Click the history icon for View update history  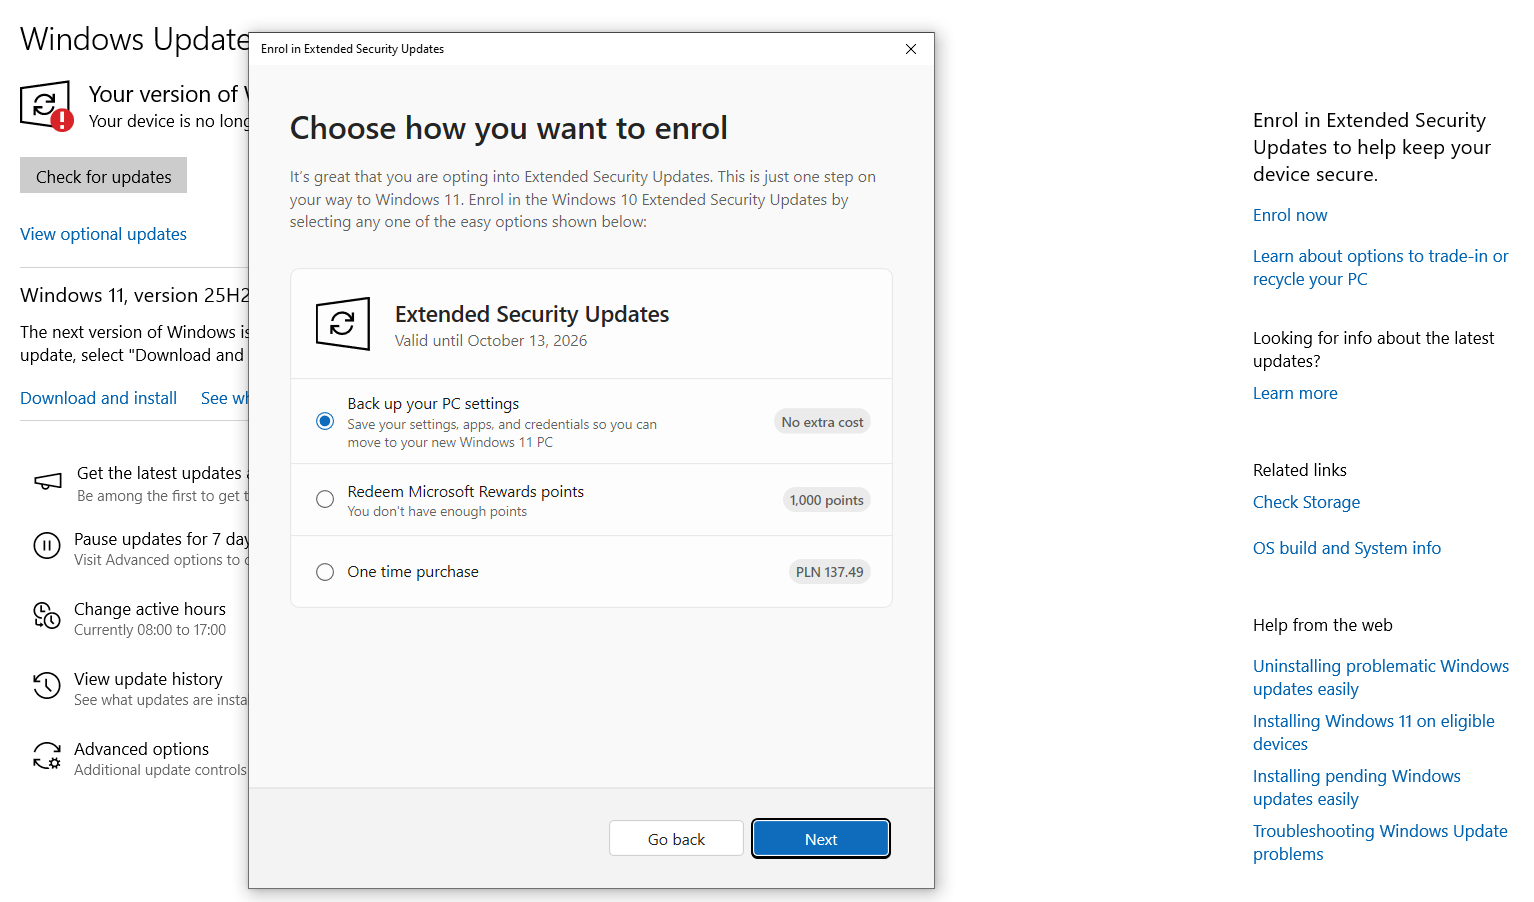click(x=47, y=686)
